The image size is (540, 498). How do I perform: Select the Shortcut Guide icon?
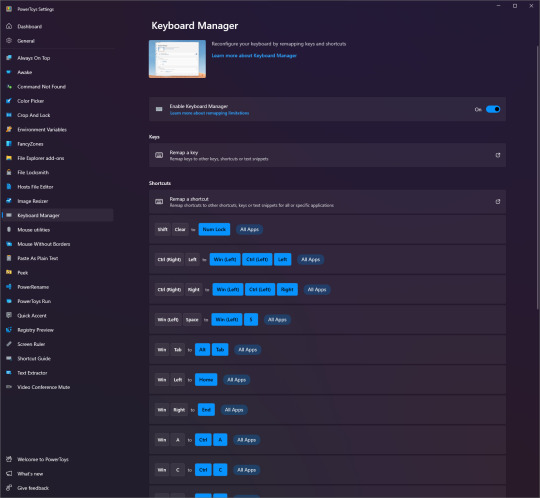coord(9,358)
